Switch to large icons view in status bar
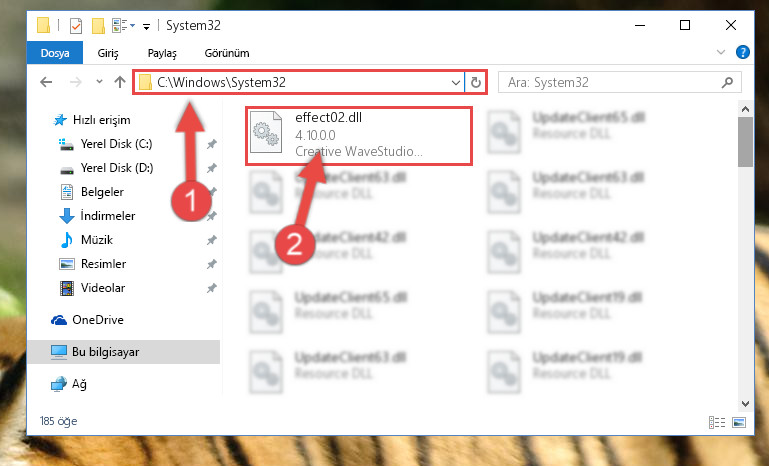 [x=739, y=422]
